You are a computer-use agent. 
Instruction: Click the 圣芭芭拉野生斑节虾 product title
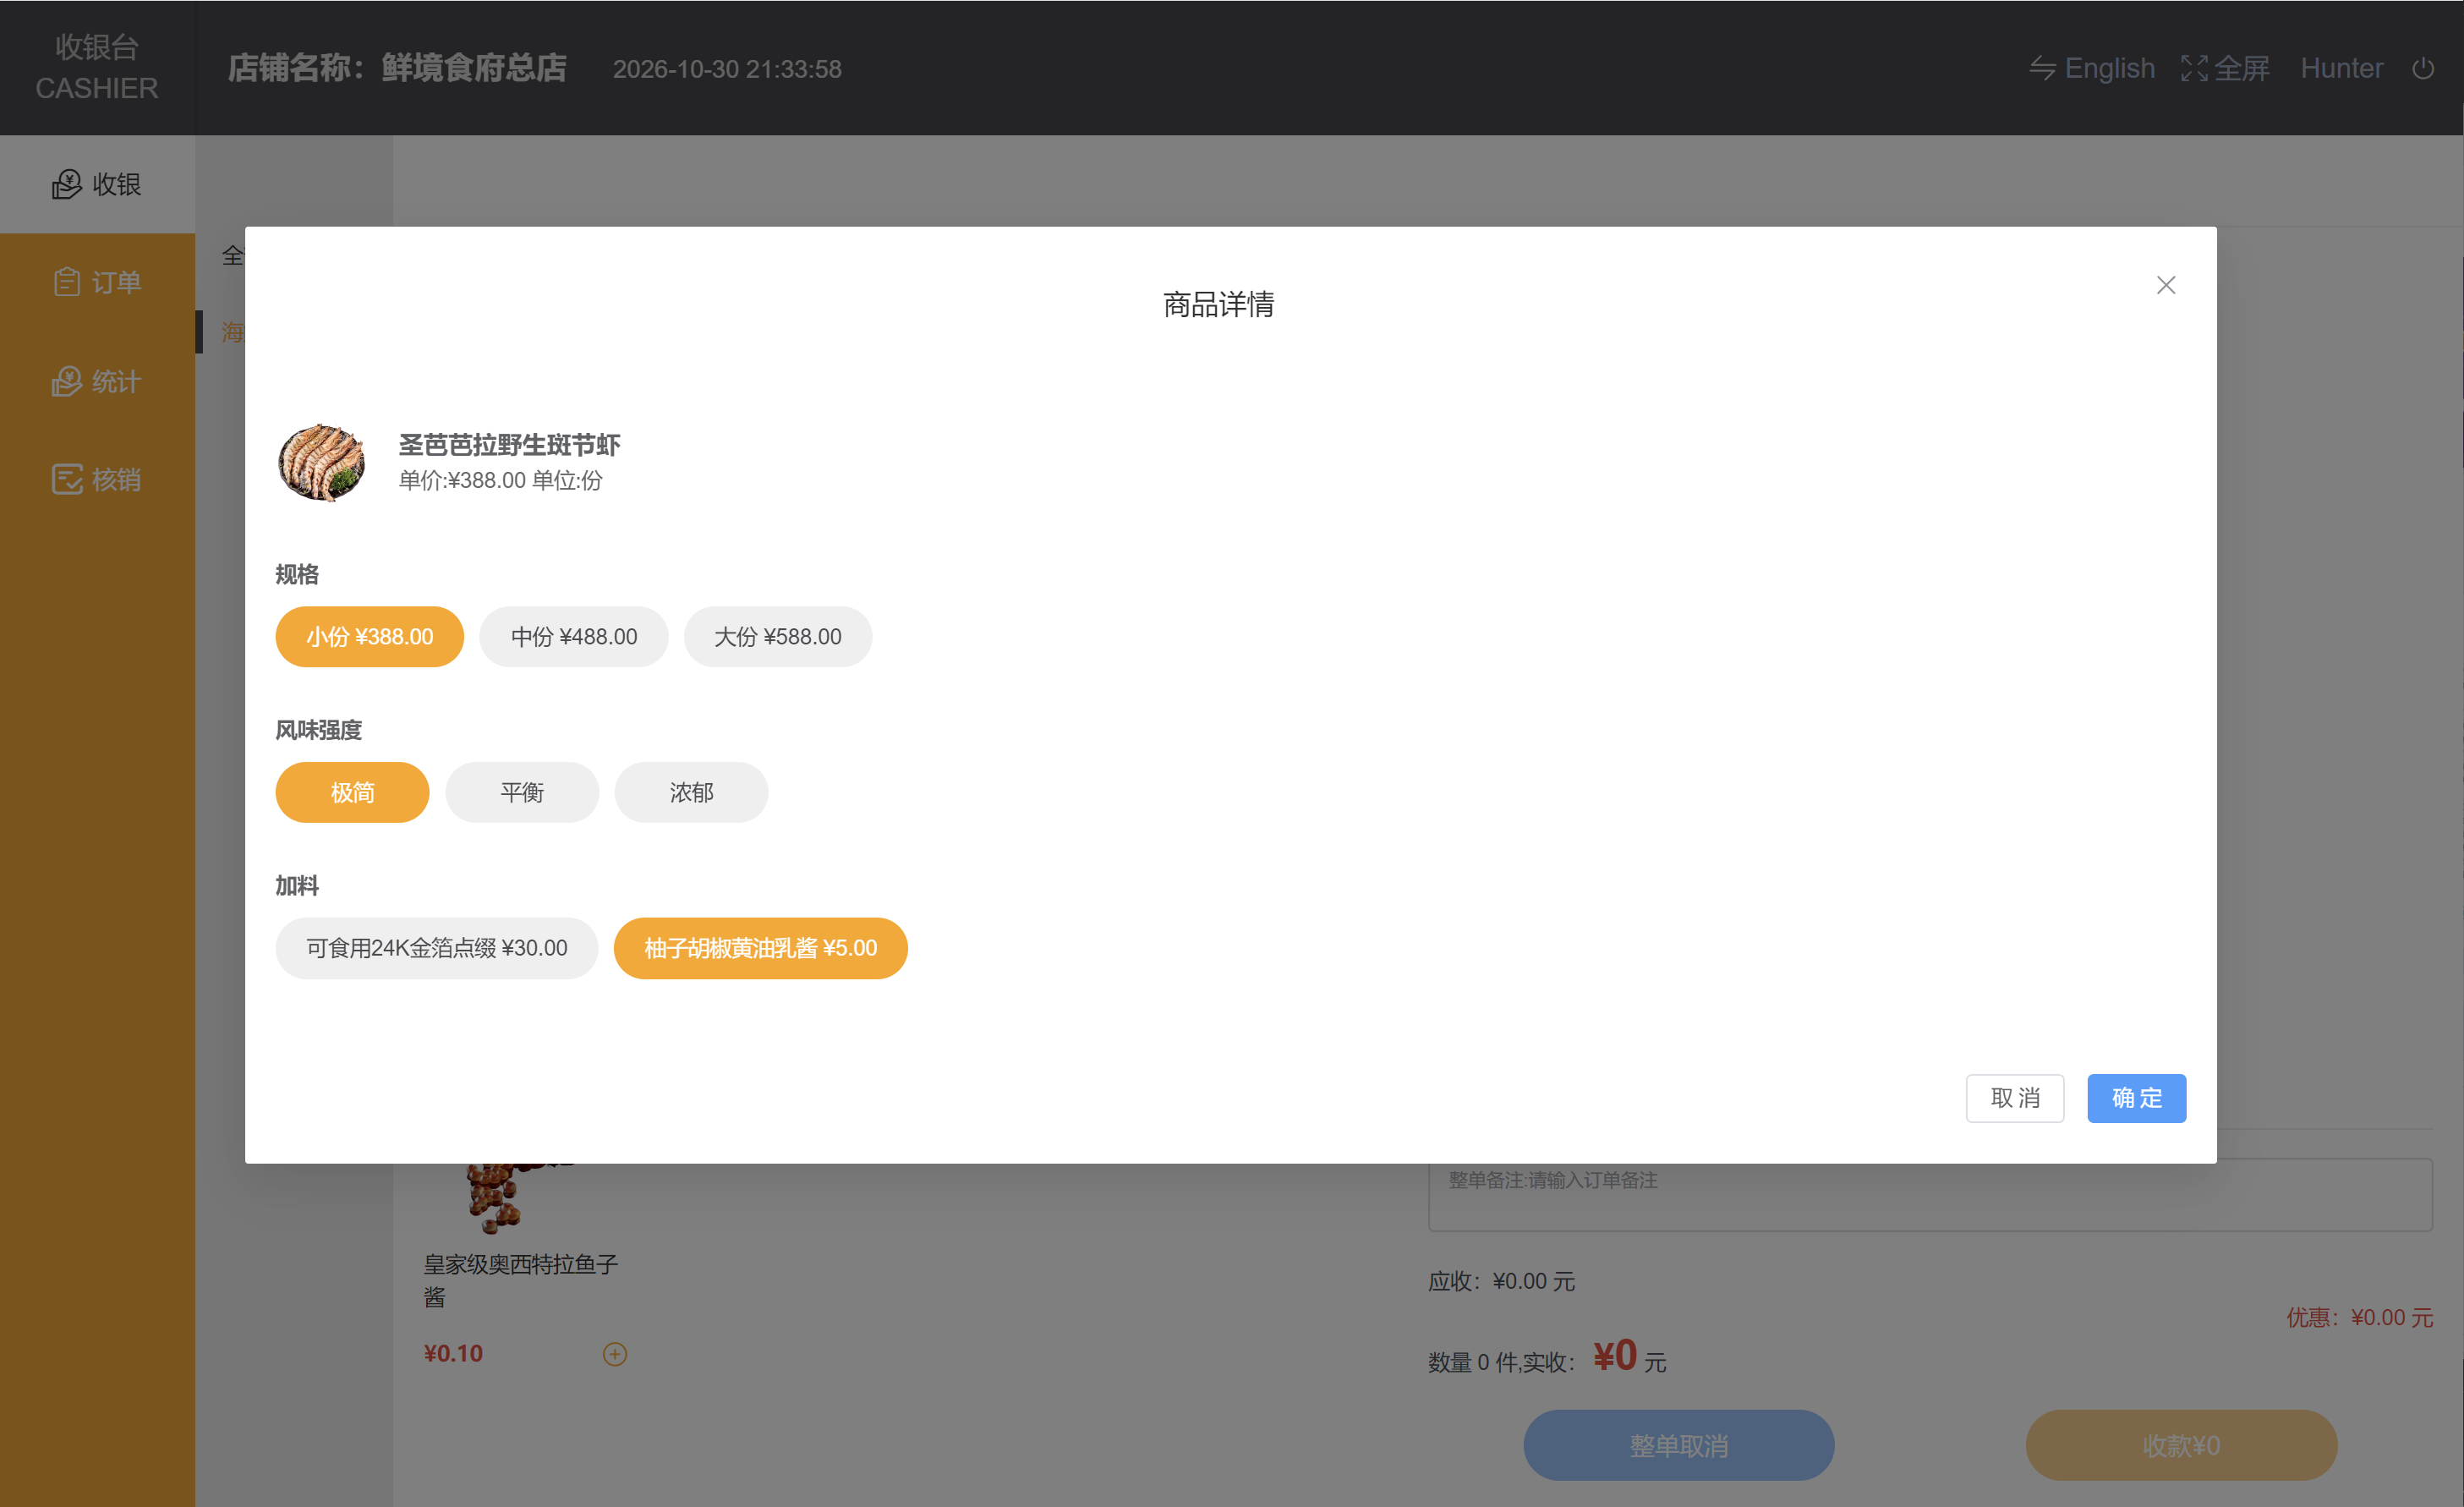[x=509, y=444]
